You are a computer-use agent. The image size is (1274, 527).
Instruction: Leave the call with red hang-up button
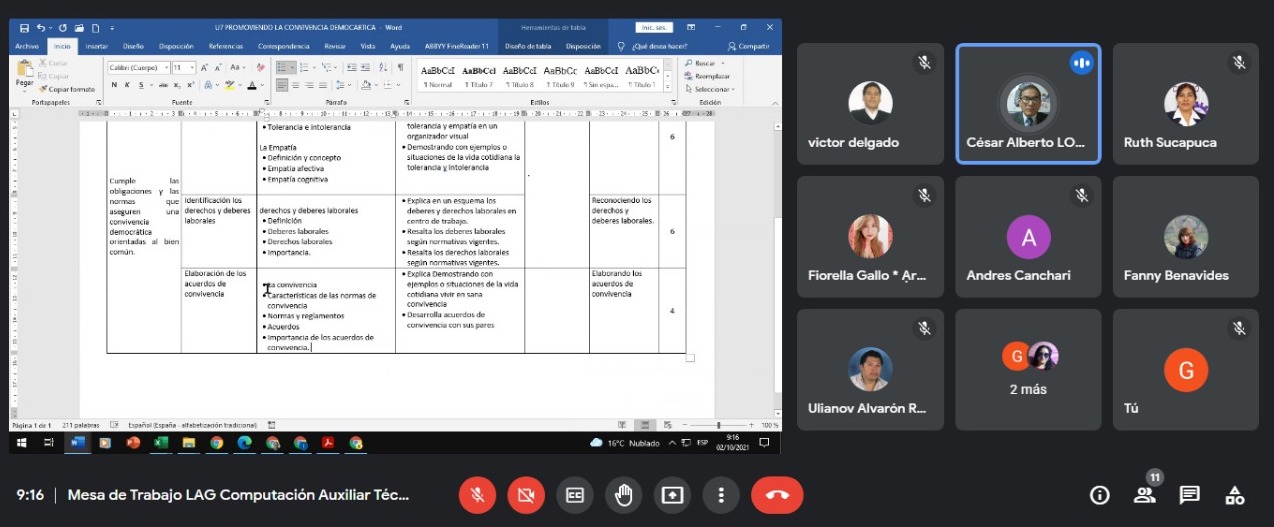pyautogui.click(x=777, y=495)
